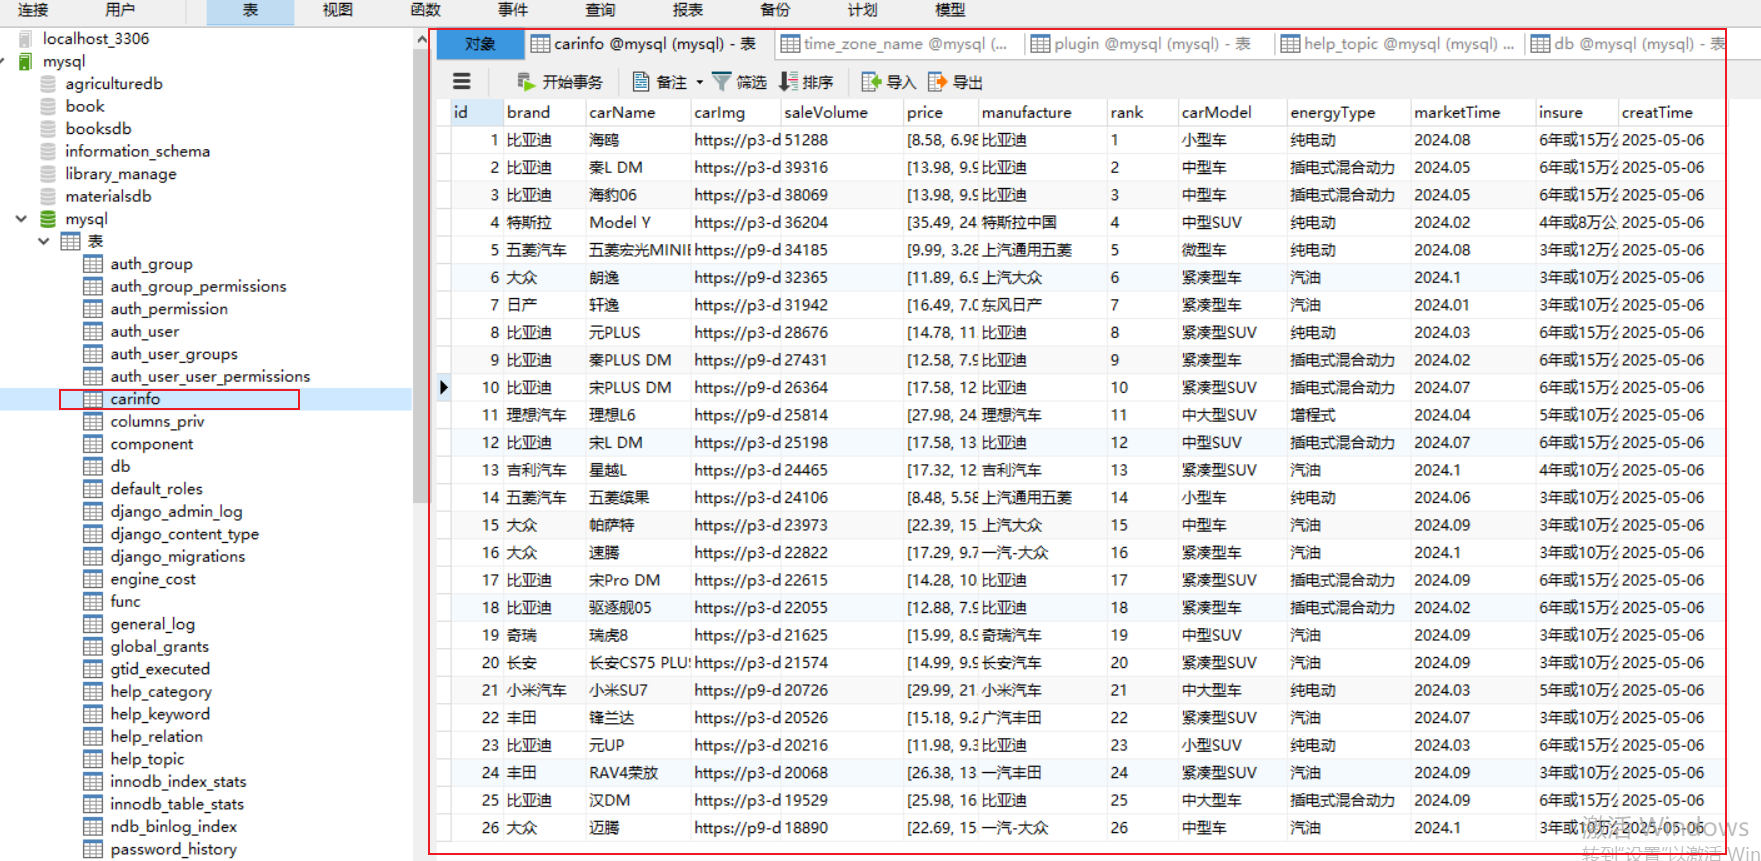The width and height of the screenshot is (1761, 861).
Task: Click the 导入 import icon
Action: coord(871,82)
